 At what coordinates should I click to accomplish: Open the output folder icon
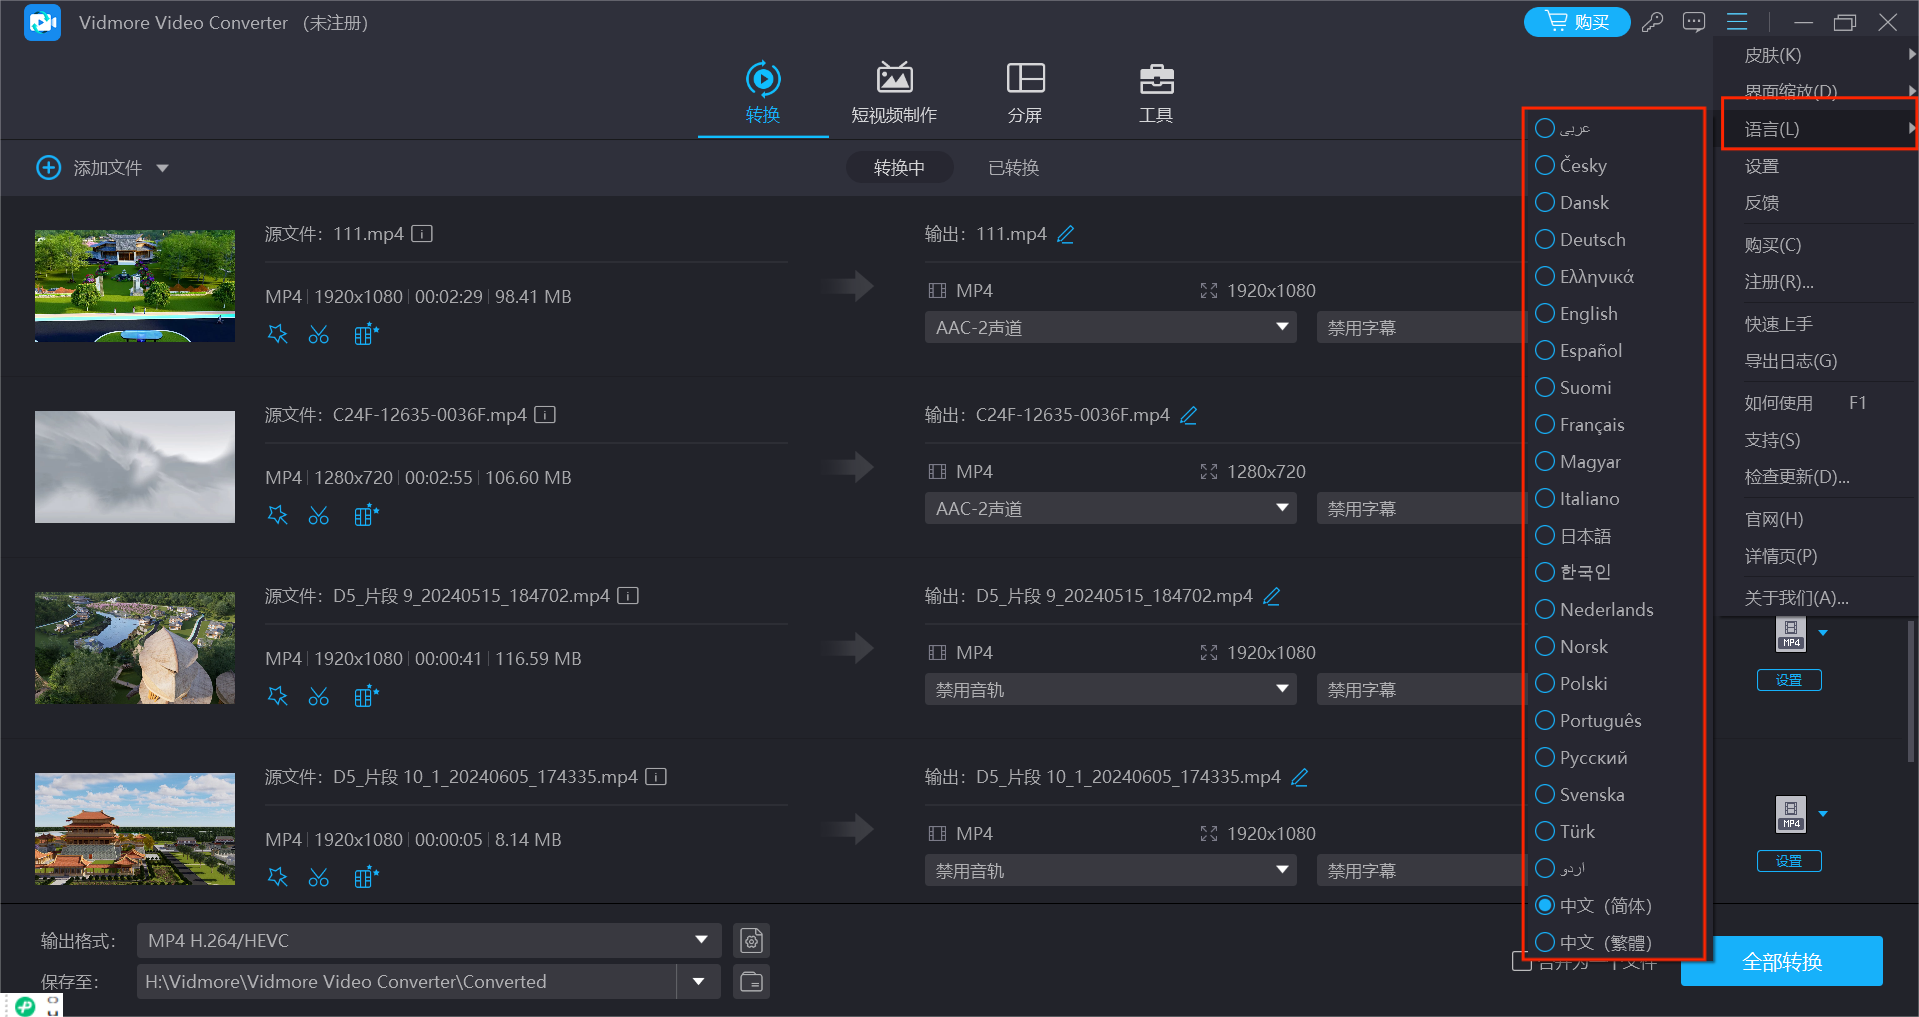752,982
